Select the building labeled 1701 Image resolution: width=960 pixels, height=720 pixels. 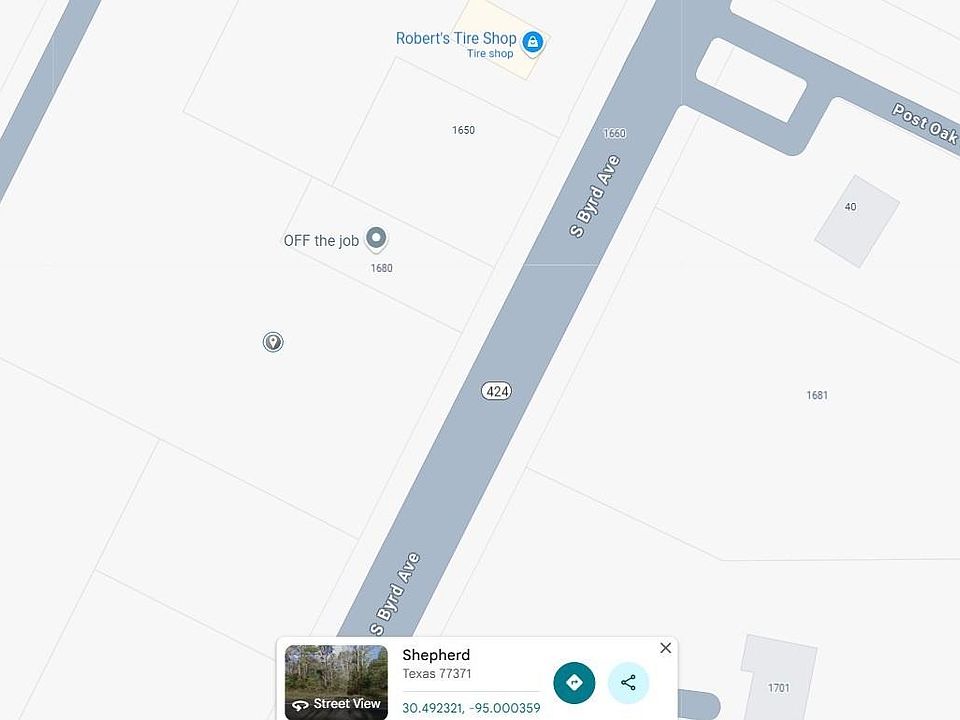(x=778, y=677)
